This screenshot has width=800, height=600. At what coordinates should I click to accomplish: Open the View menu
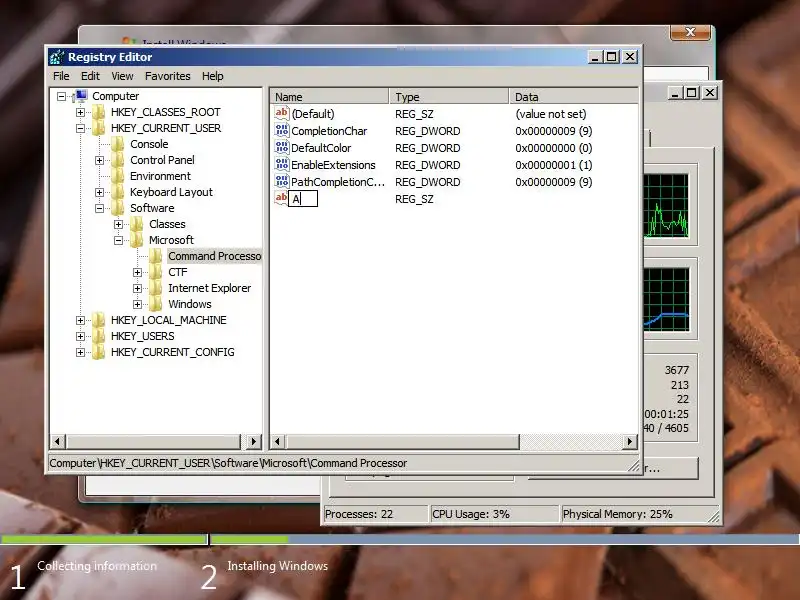click(x=122, y=76)
